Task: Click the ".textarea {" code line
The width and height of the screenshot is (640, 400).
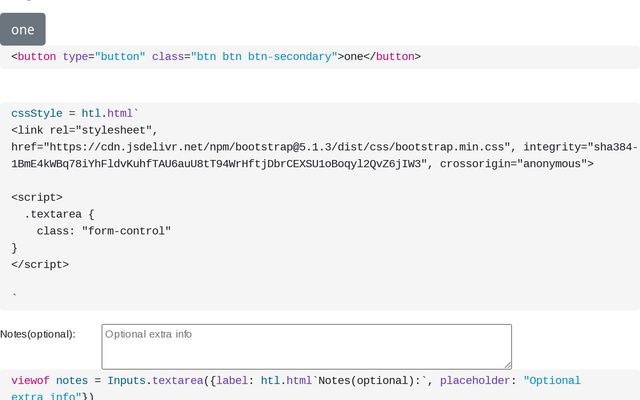Action: [x=59, y=214]
